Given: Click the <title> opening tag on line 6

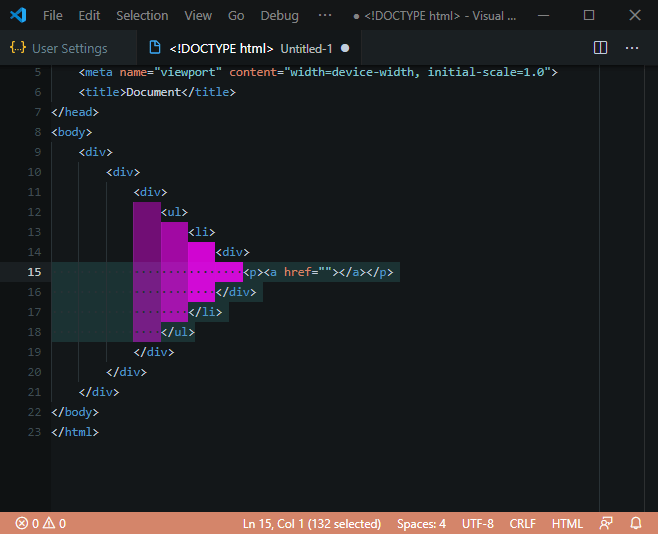Looking at the screenshot, I should pyautogui.click(x=102, y=92).
